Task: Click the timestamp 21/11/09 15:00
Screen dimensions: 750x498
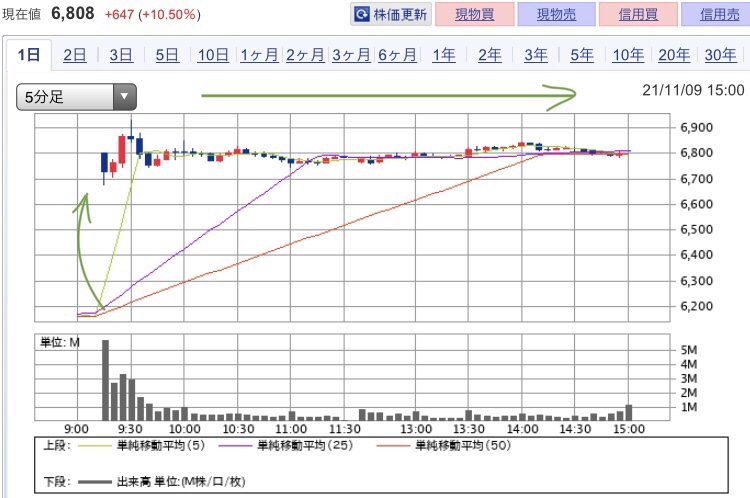Action: coord(693,90)
